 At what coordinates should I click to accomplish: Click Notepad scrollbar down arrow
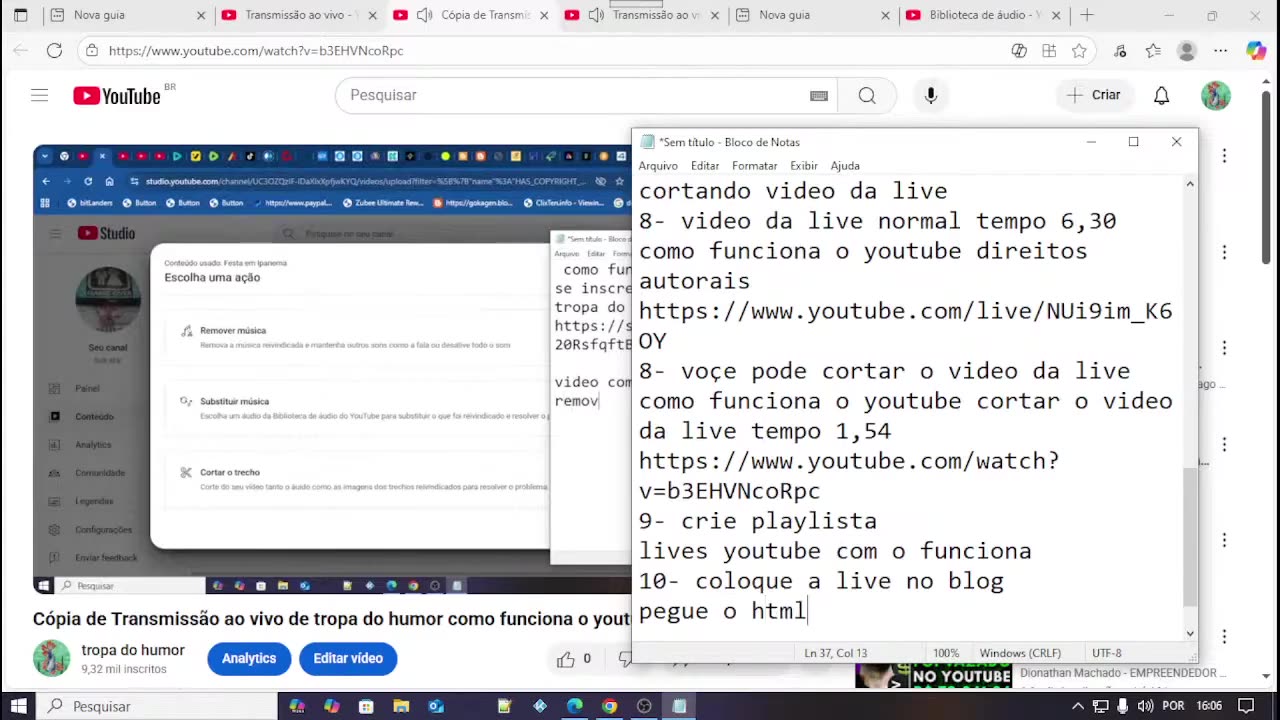[x=1189, y=633]
